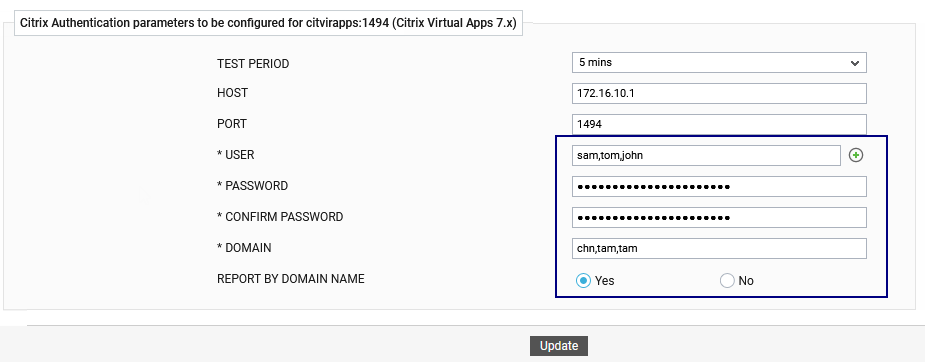Focus the PASSWORD input field
925x362 pixels.
(x=719, y=186)
